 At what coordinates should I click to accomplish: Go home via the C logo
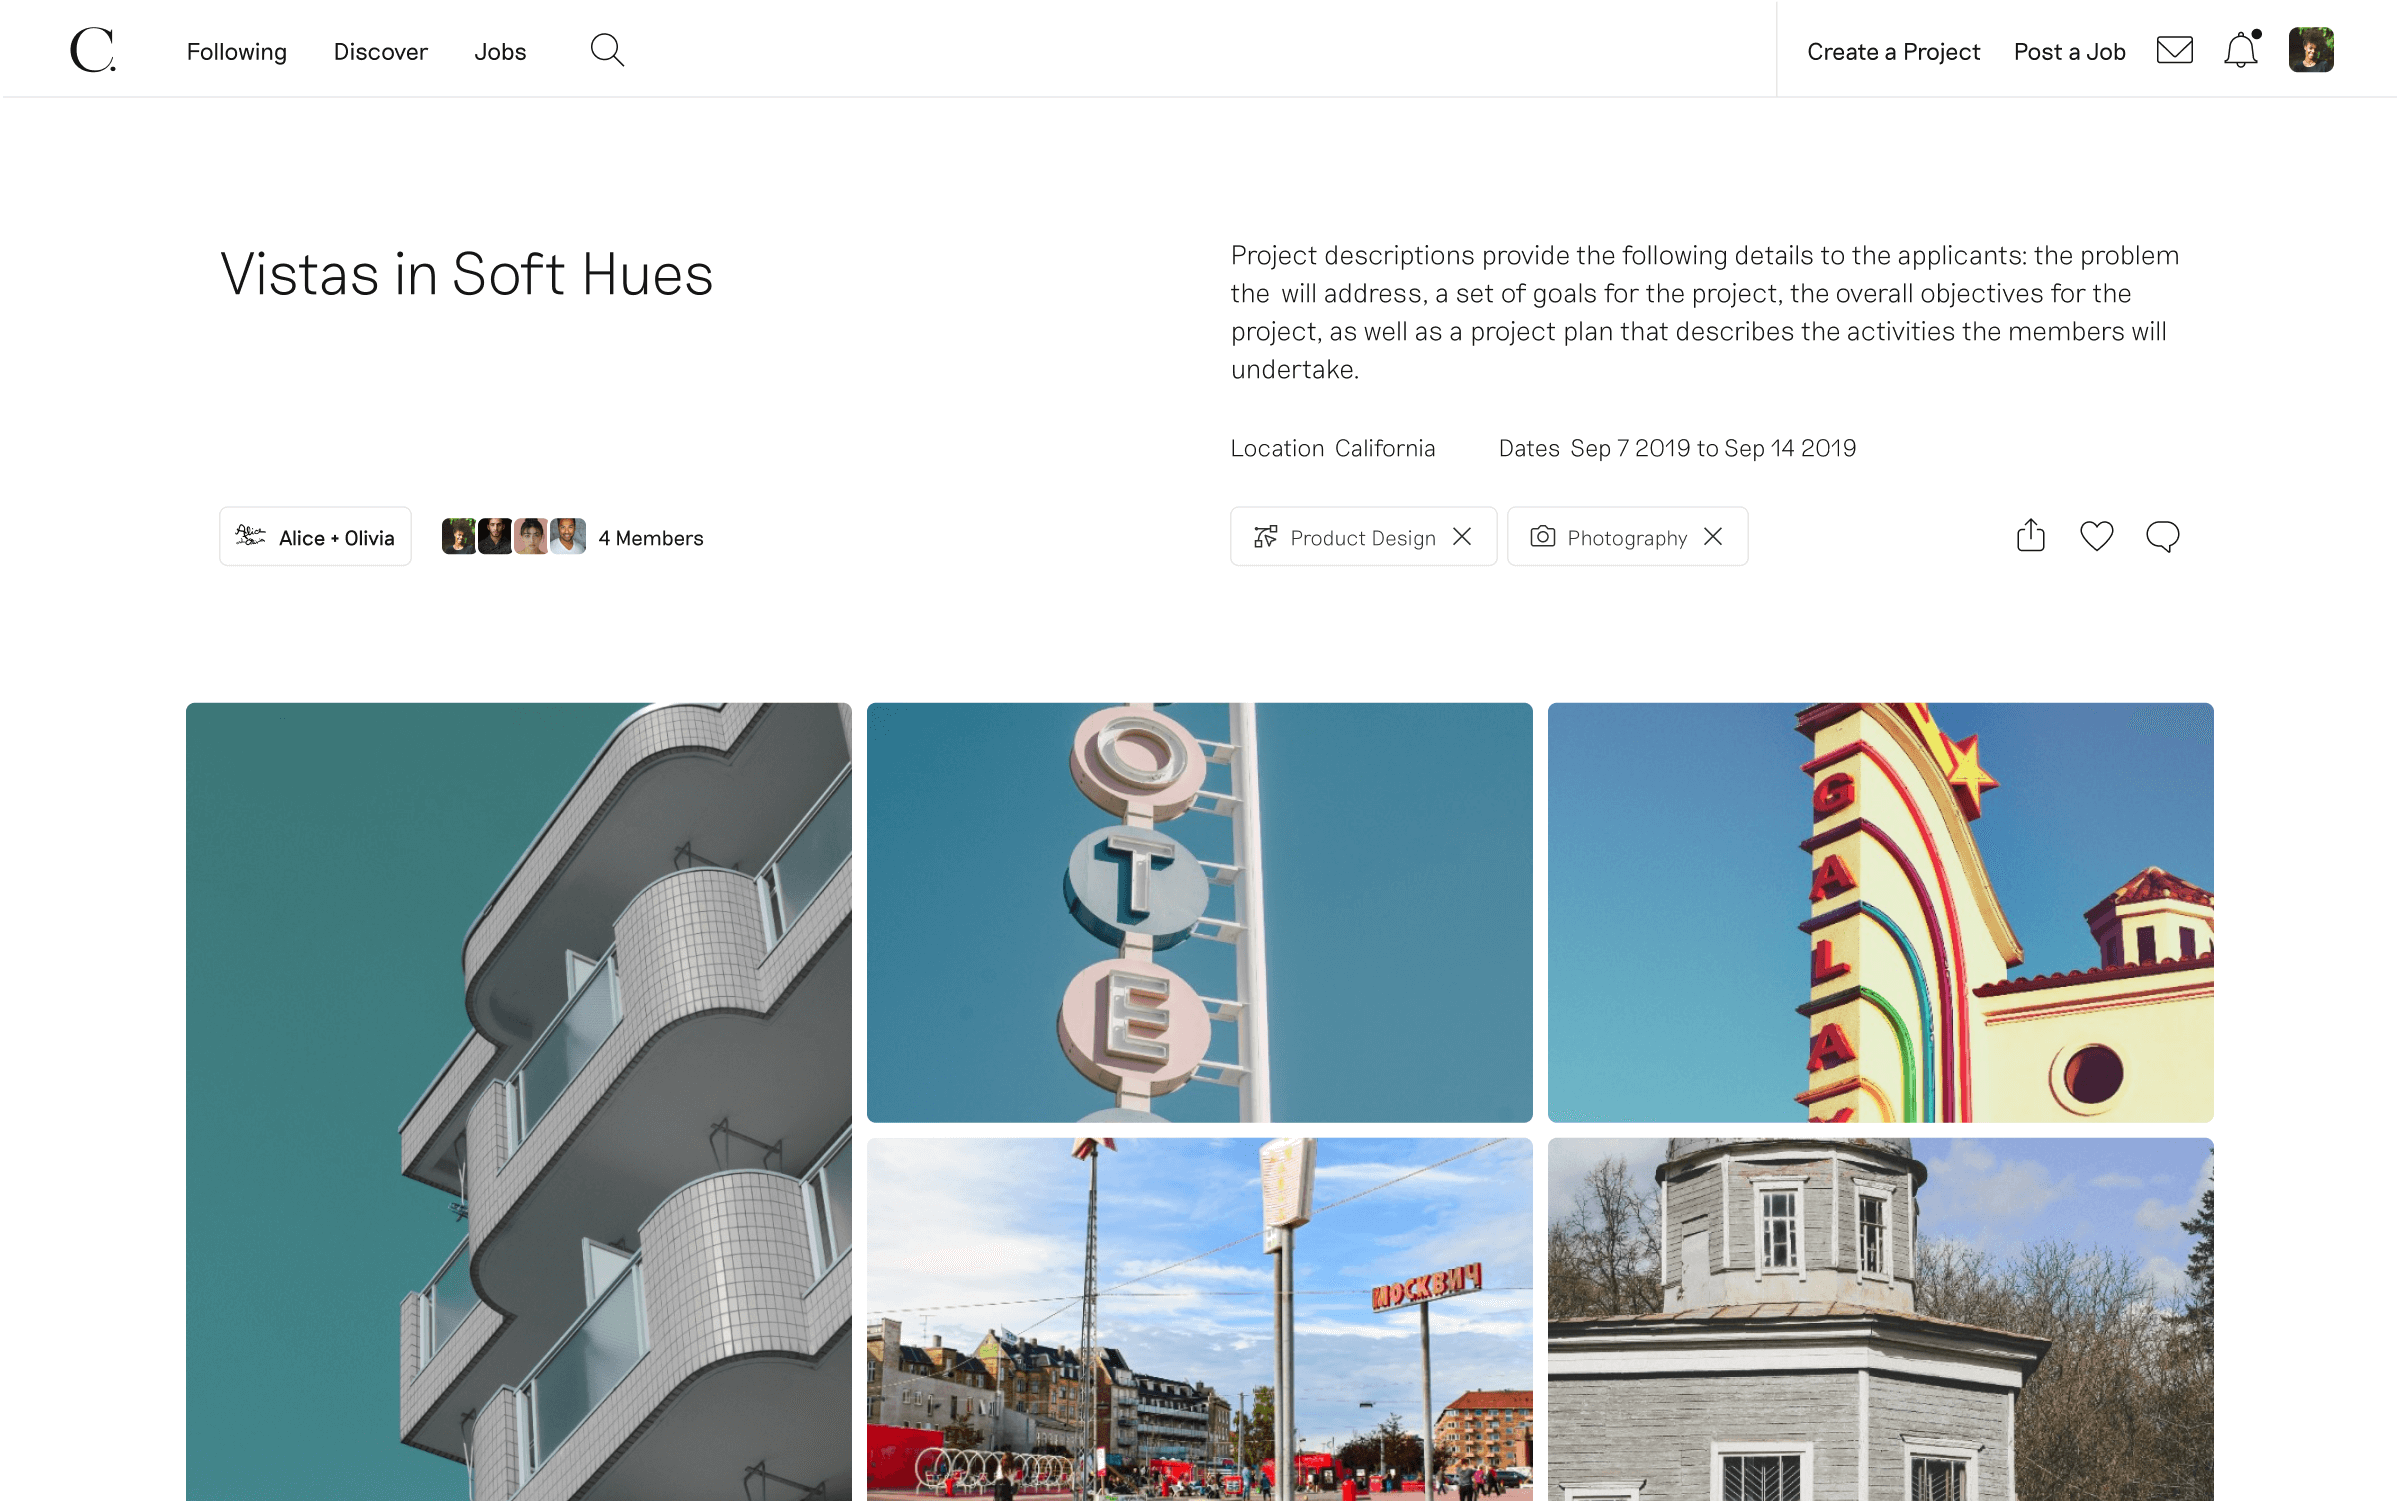(93, 50)
